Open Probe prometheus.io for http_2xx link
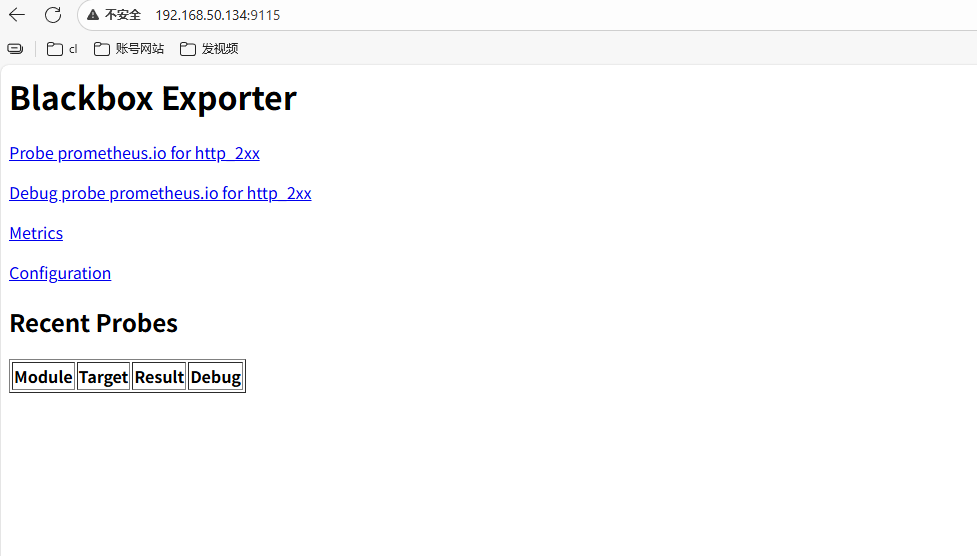This screenshot has height=556, width=977. [x=135, y=153]
